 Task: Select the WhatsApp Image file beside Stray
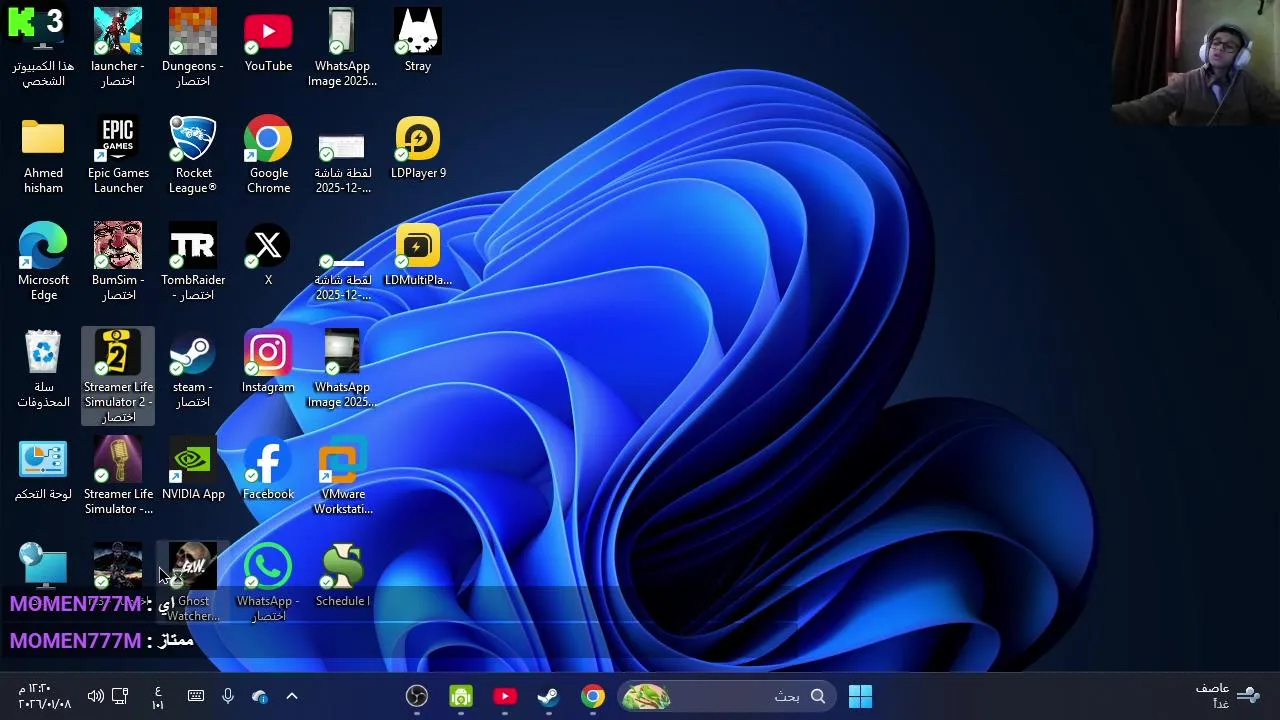342,47
